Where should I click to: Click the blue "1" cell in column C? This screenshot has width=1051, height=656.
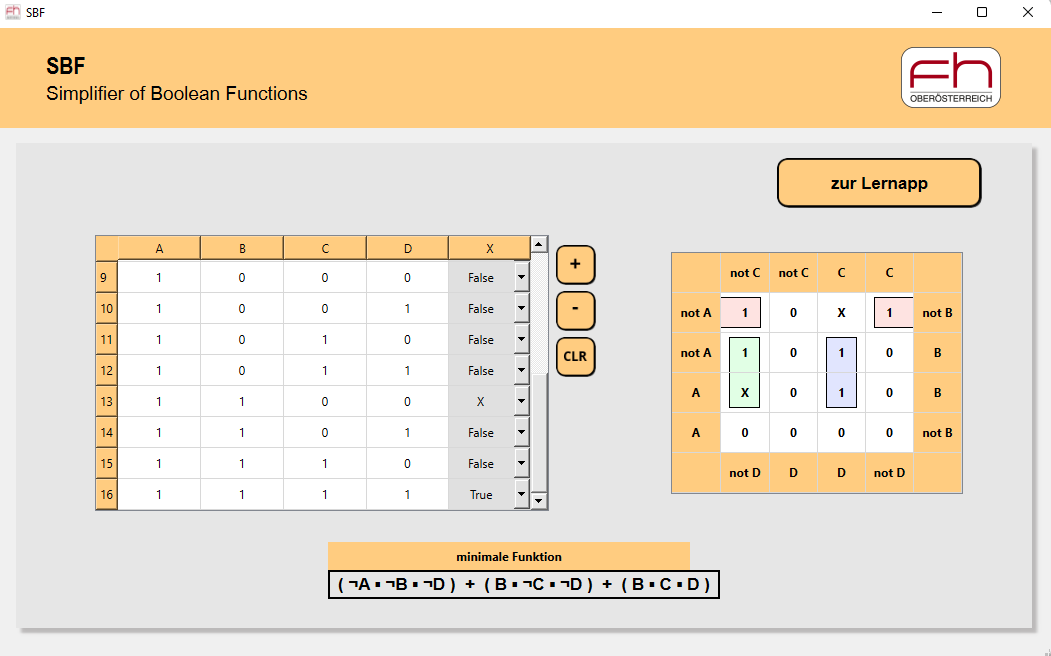(x=841, y=352)
